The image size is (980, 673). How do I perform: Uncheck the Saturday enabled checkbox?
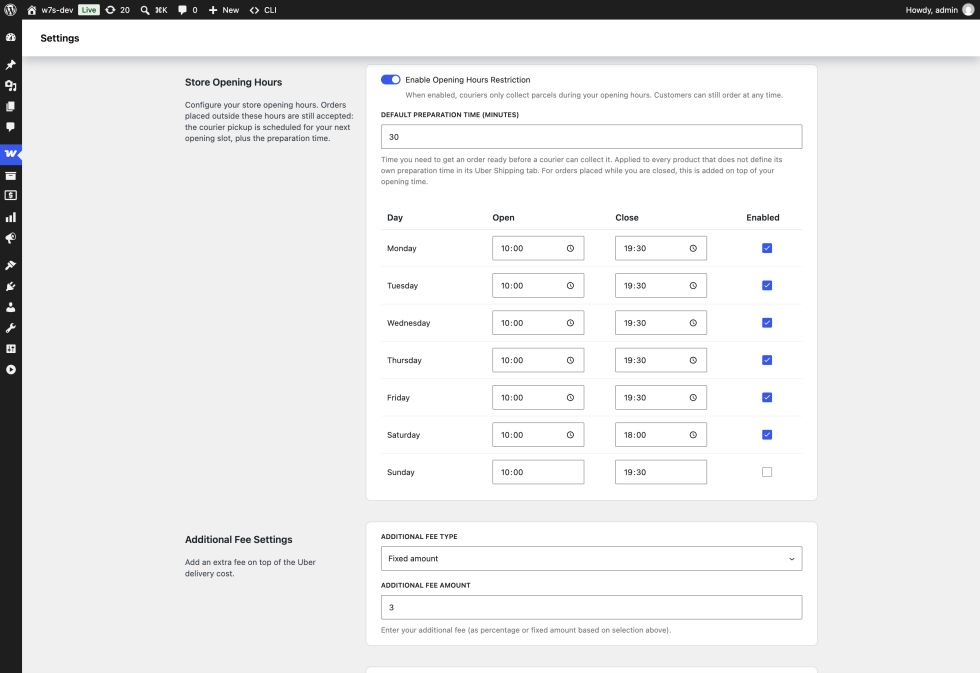767,435
